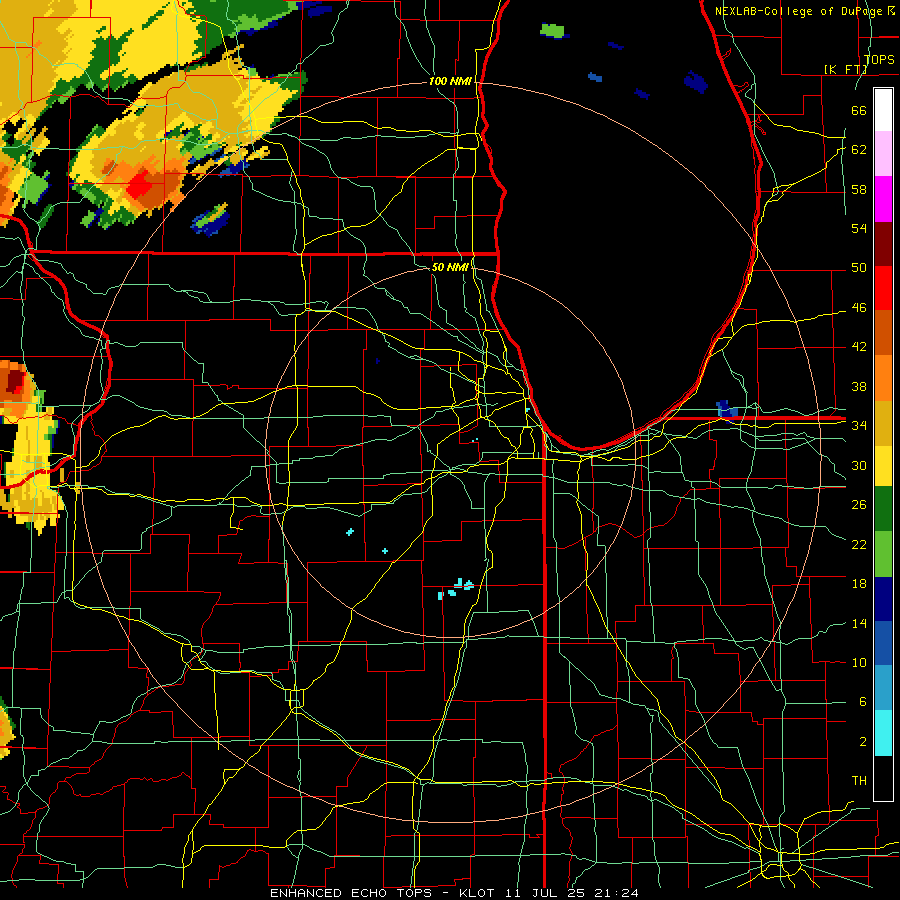Viewport: 900px width, 900px height.
Task: Click the legend value 46
Action: (x=859, y=308)
